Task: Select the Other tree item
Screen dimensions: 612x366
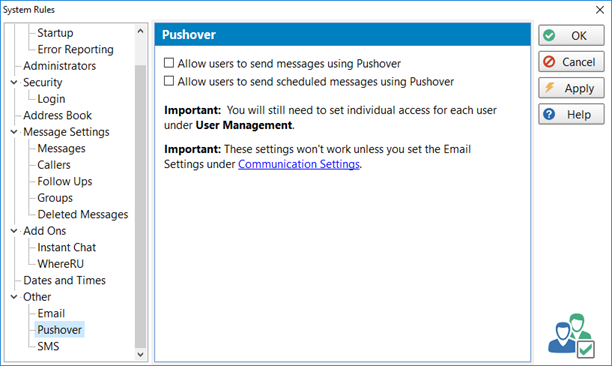Action: (37, 297)
